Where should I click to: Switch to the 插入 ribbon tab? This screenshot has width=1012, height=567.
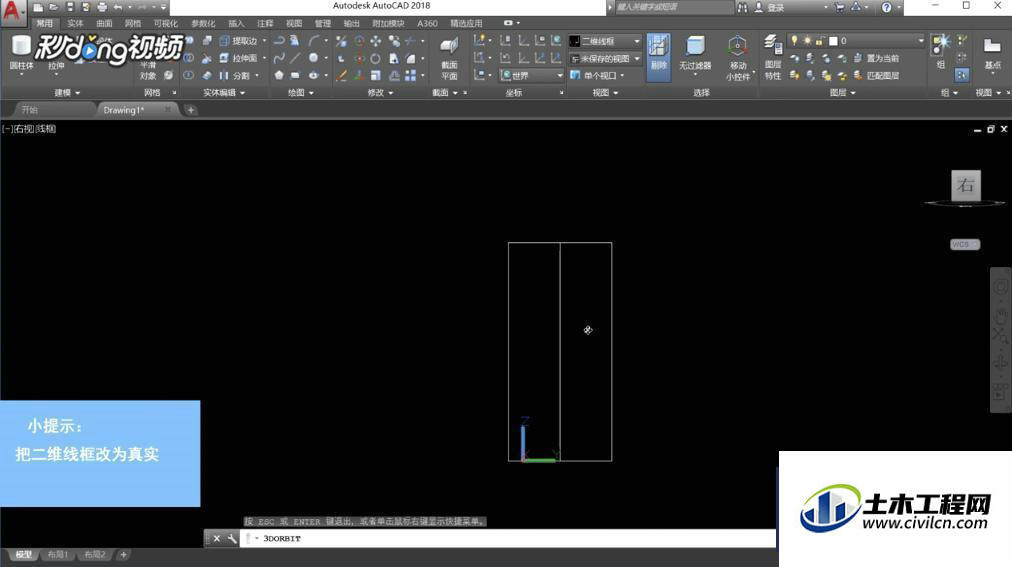coord(236,23)
